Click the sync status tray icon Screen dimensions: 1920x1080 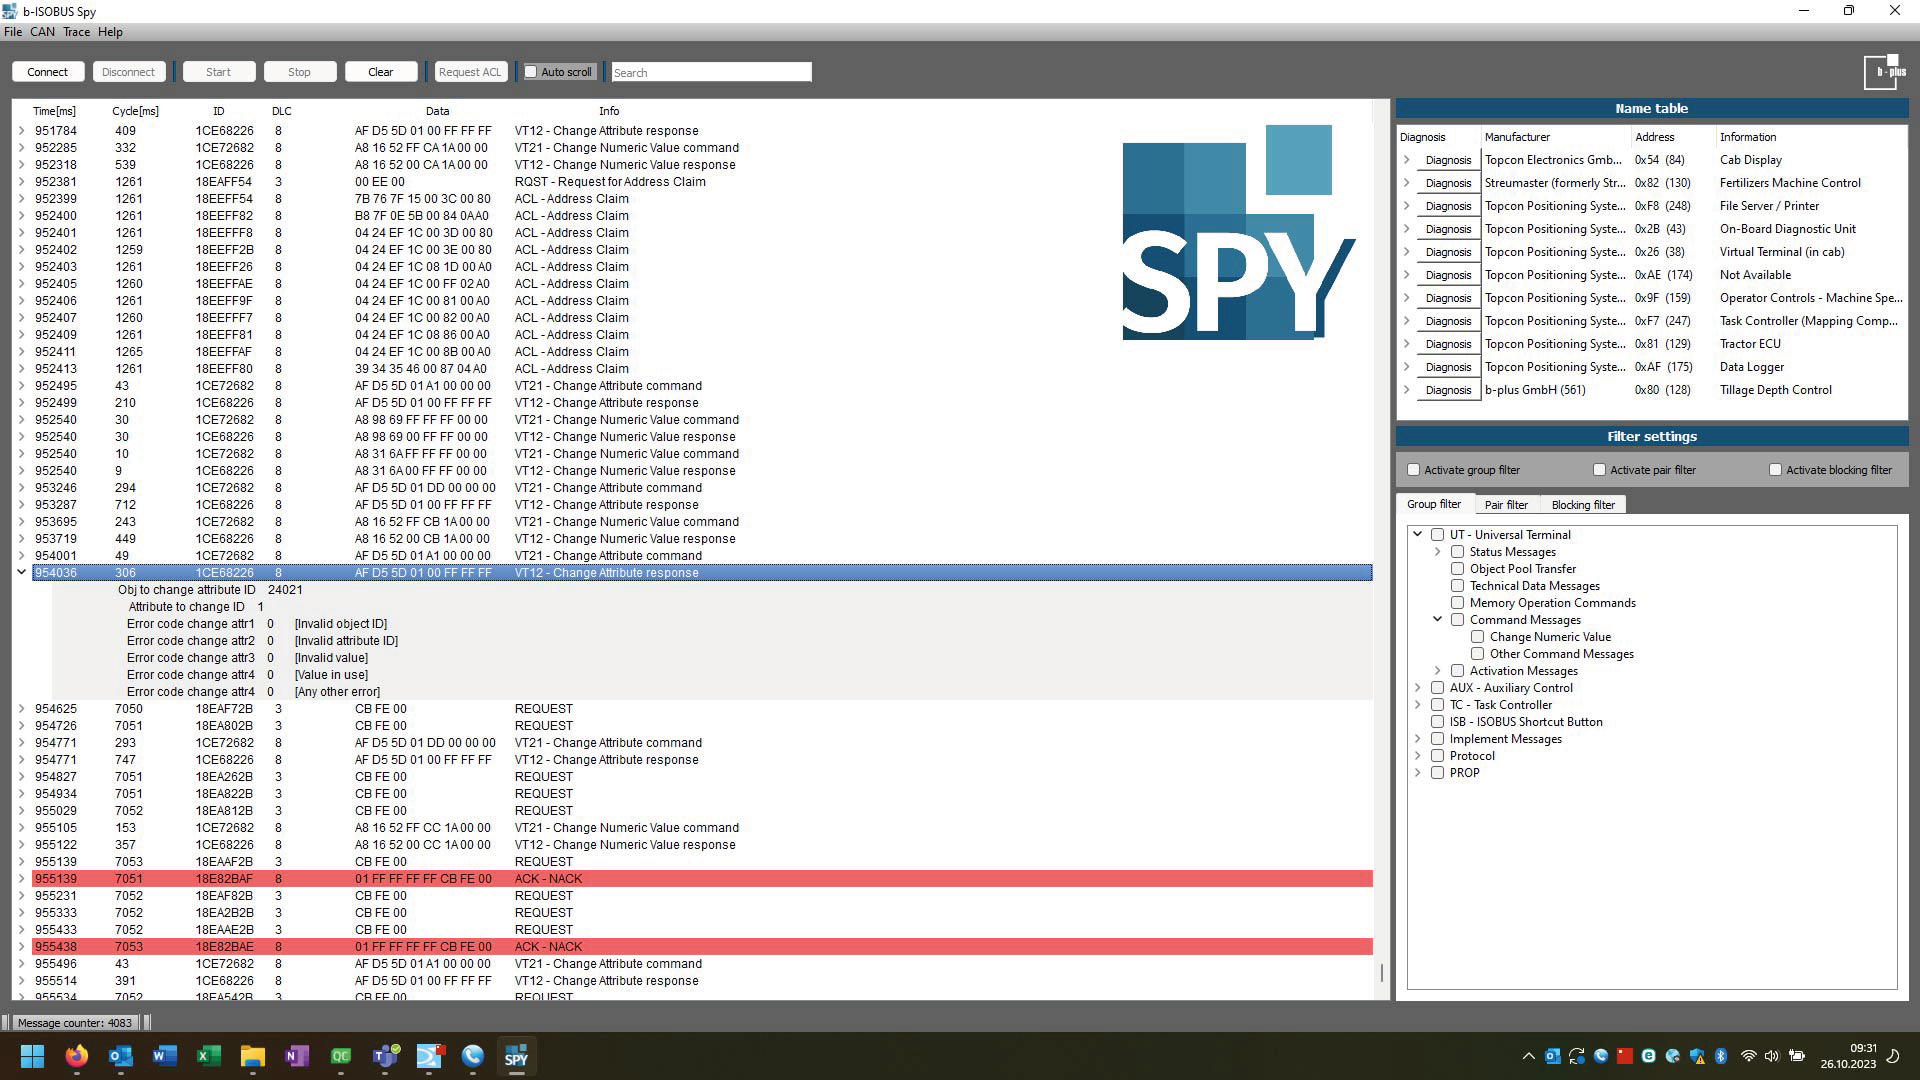[x=1577, y=1056]
